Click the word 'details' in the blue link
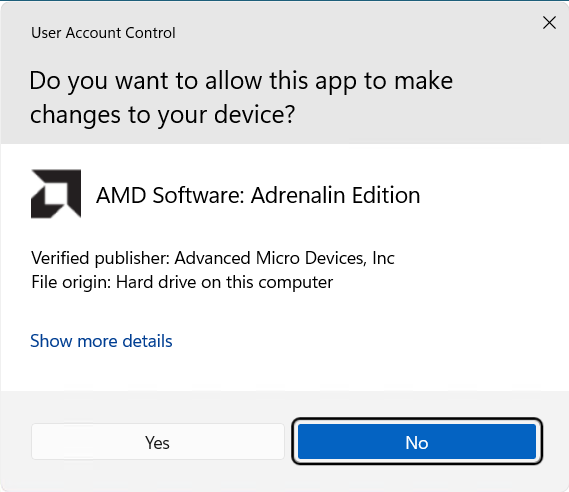This screenshot has height=492, width=569. (x=147, y=341)
